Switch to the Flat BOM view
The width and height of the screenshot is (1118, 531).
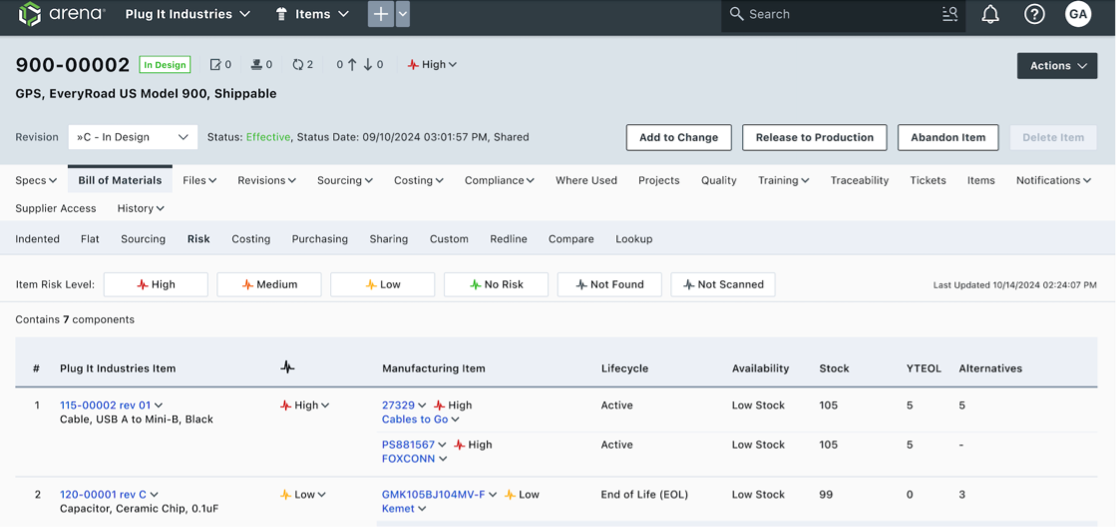tap(90, 239)
